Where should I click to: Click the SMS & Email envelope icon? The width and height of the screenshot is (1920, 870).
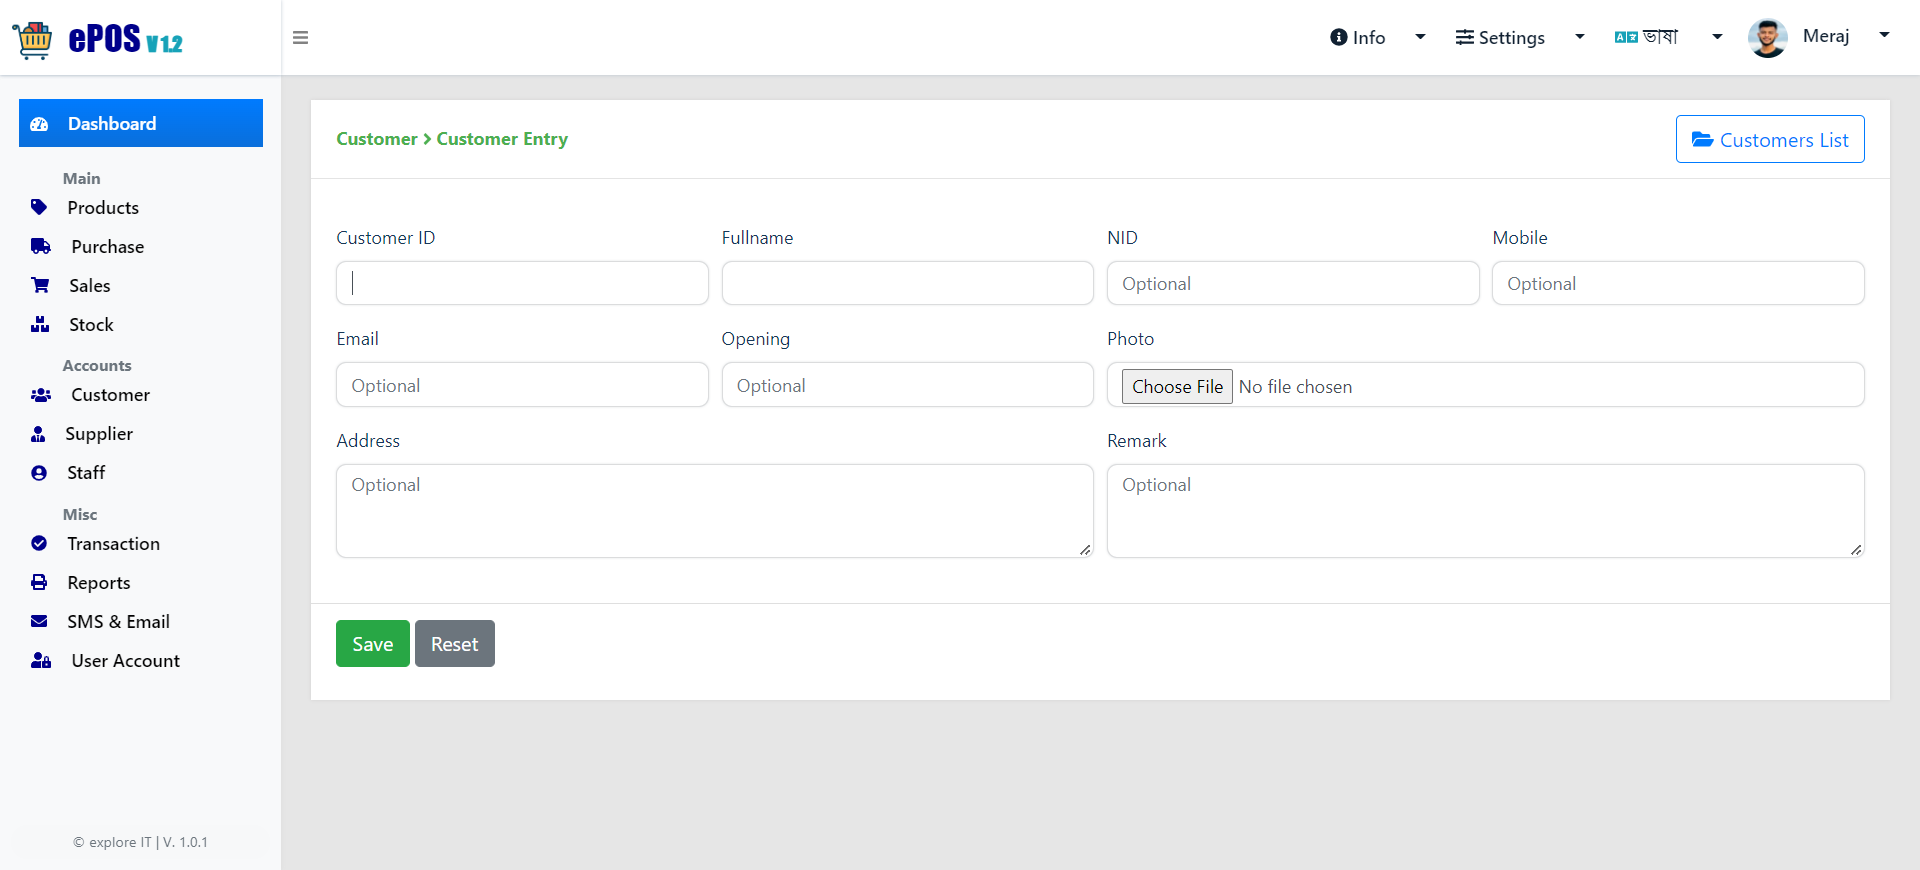pos(39,621)
